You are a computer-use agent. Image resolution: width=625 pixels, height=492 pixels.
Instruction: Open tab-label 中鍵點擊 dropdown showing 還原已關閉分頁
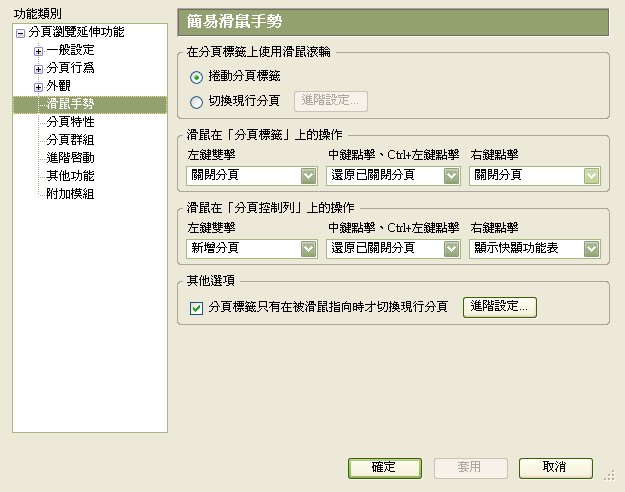pos(393,176)
